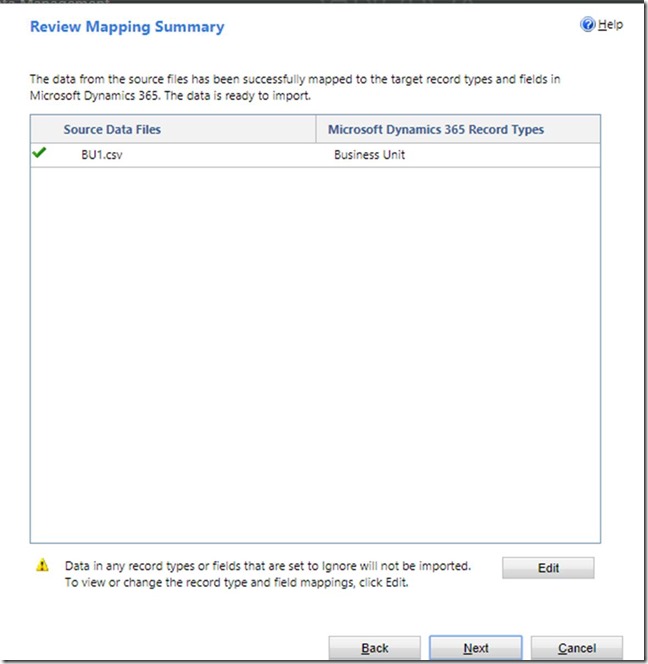Click the green checkmark beside BU1.csv
This screenshot has height=664, width=648.
(x=40, y=155)
